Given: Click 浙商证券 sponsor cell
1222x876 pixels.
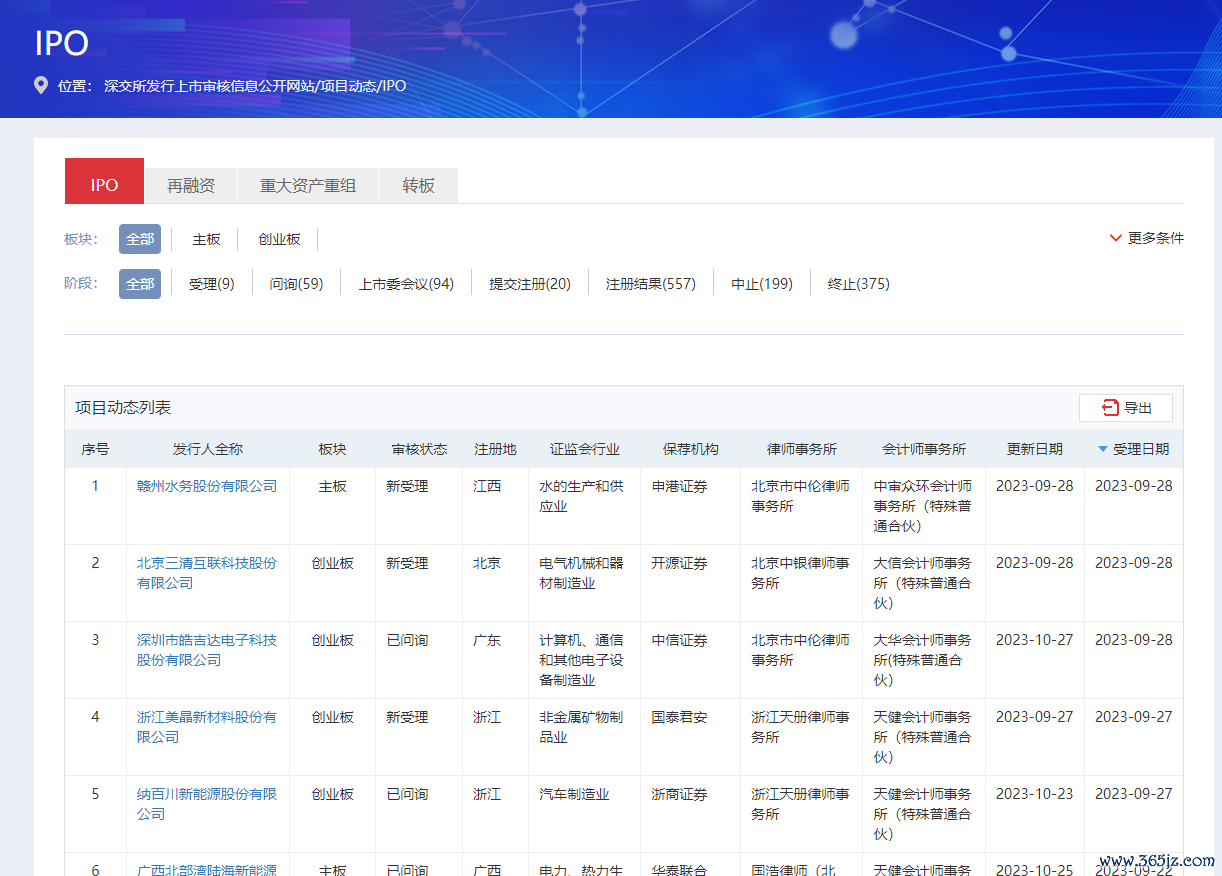Looking at the screenshot, I should click(x=680, y=794).
